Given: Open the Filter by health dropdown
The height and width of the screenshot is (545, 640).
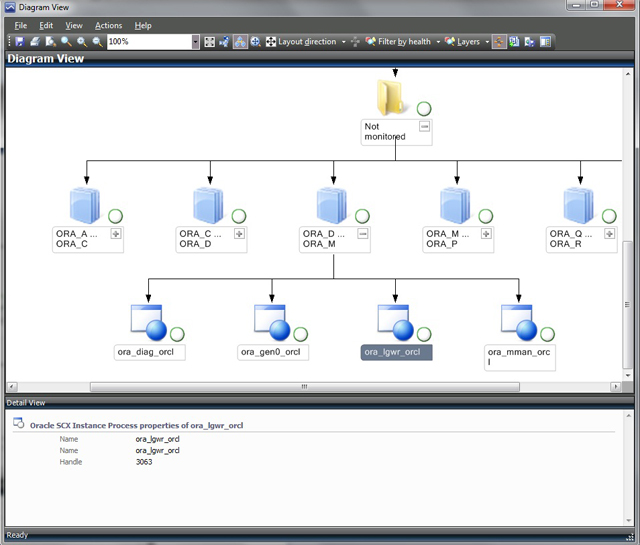Looking at the screenshot, I should tap(438, 42).
